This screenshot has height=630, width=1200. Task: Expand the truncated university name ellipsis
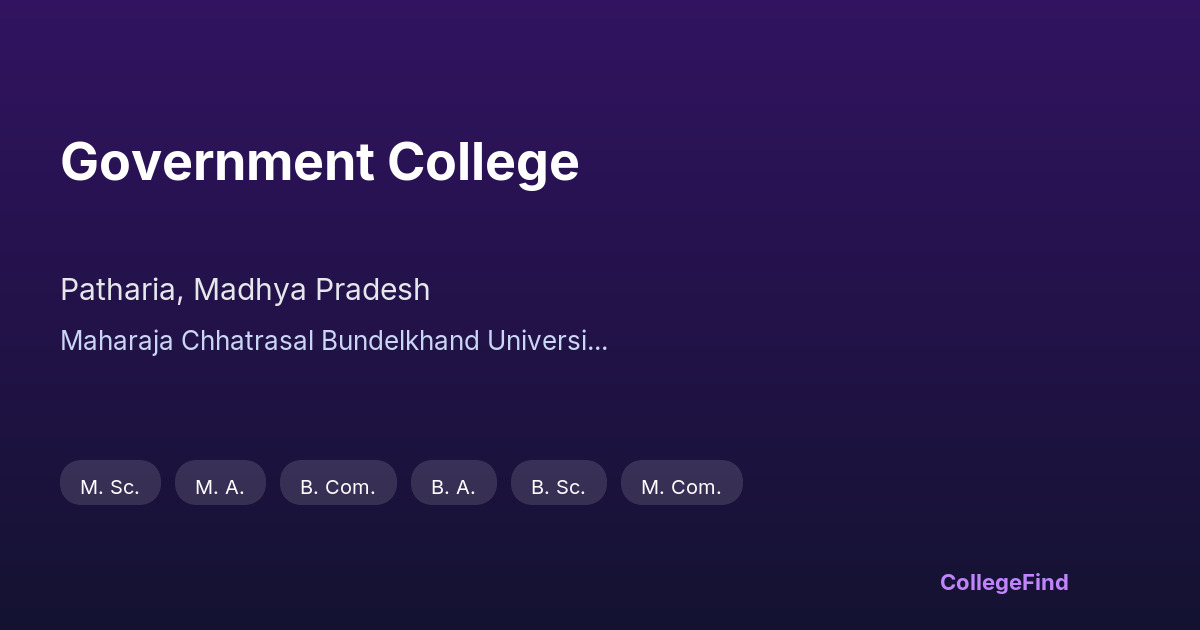(x=599, y=342)
